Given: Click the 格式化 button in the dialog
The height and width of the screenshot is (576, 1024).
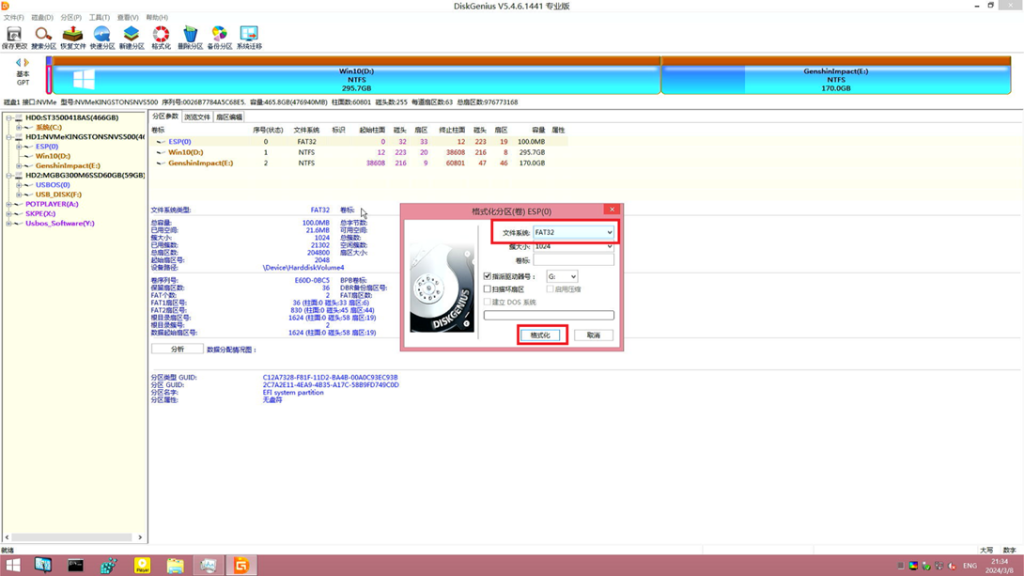Looking at the screenshot, I should 542,335.
